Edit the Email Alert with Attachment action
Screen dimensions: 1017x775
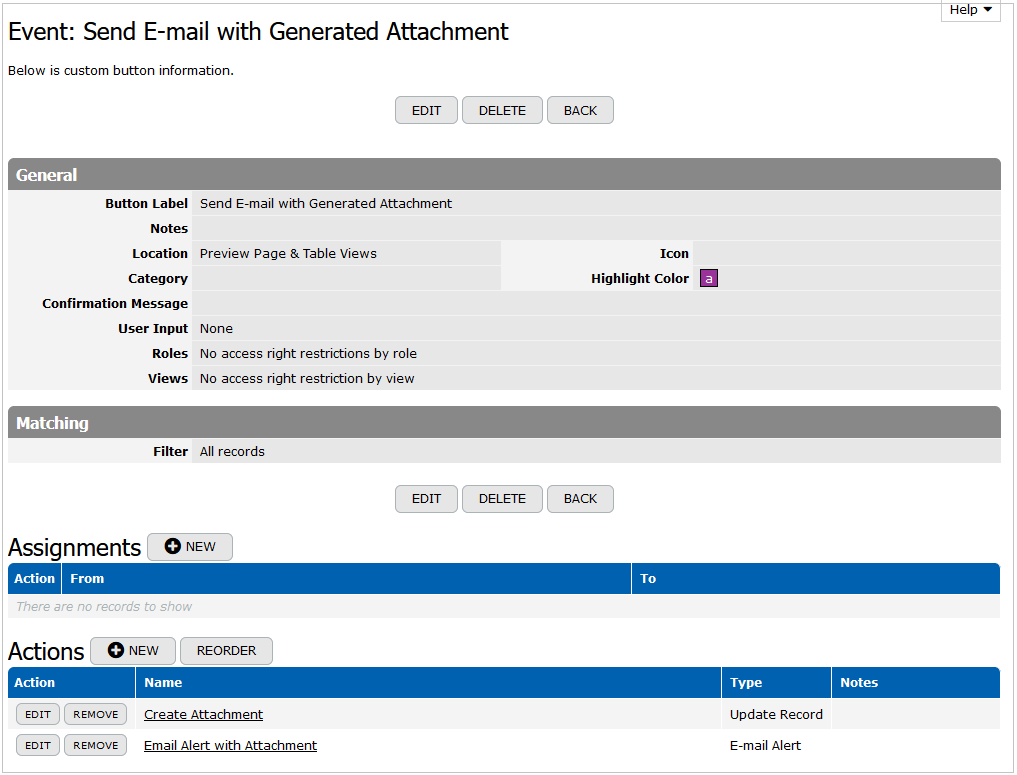pos(38,746)
